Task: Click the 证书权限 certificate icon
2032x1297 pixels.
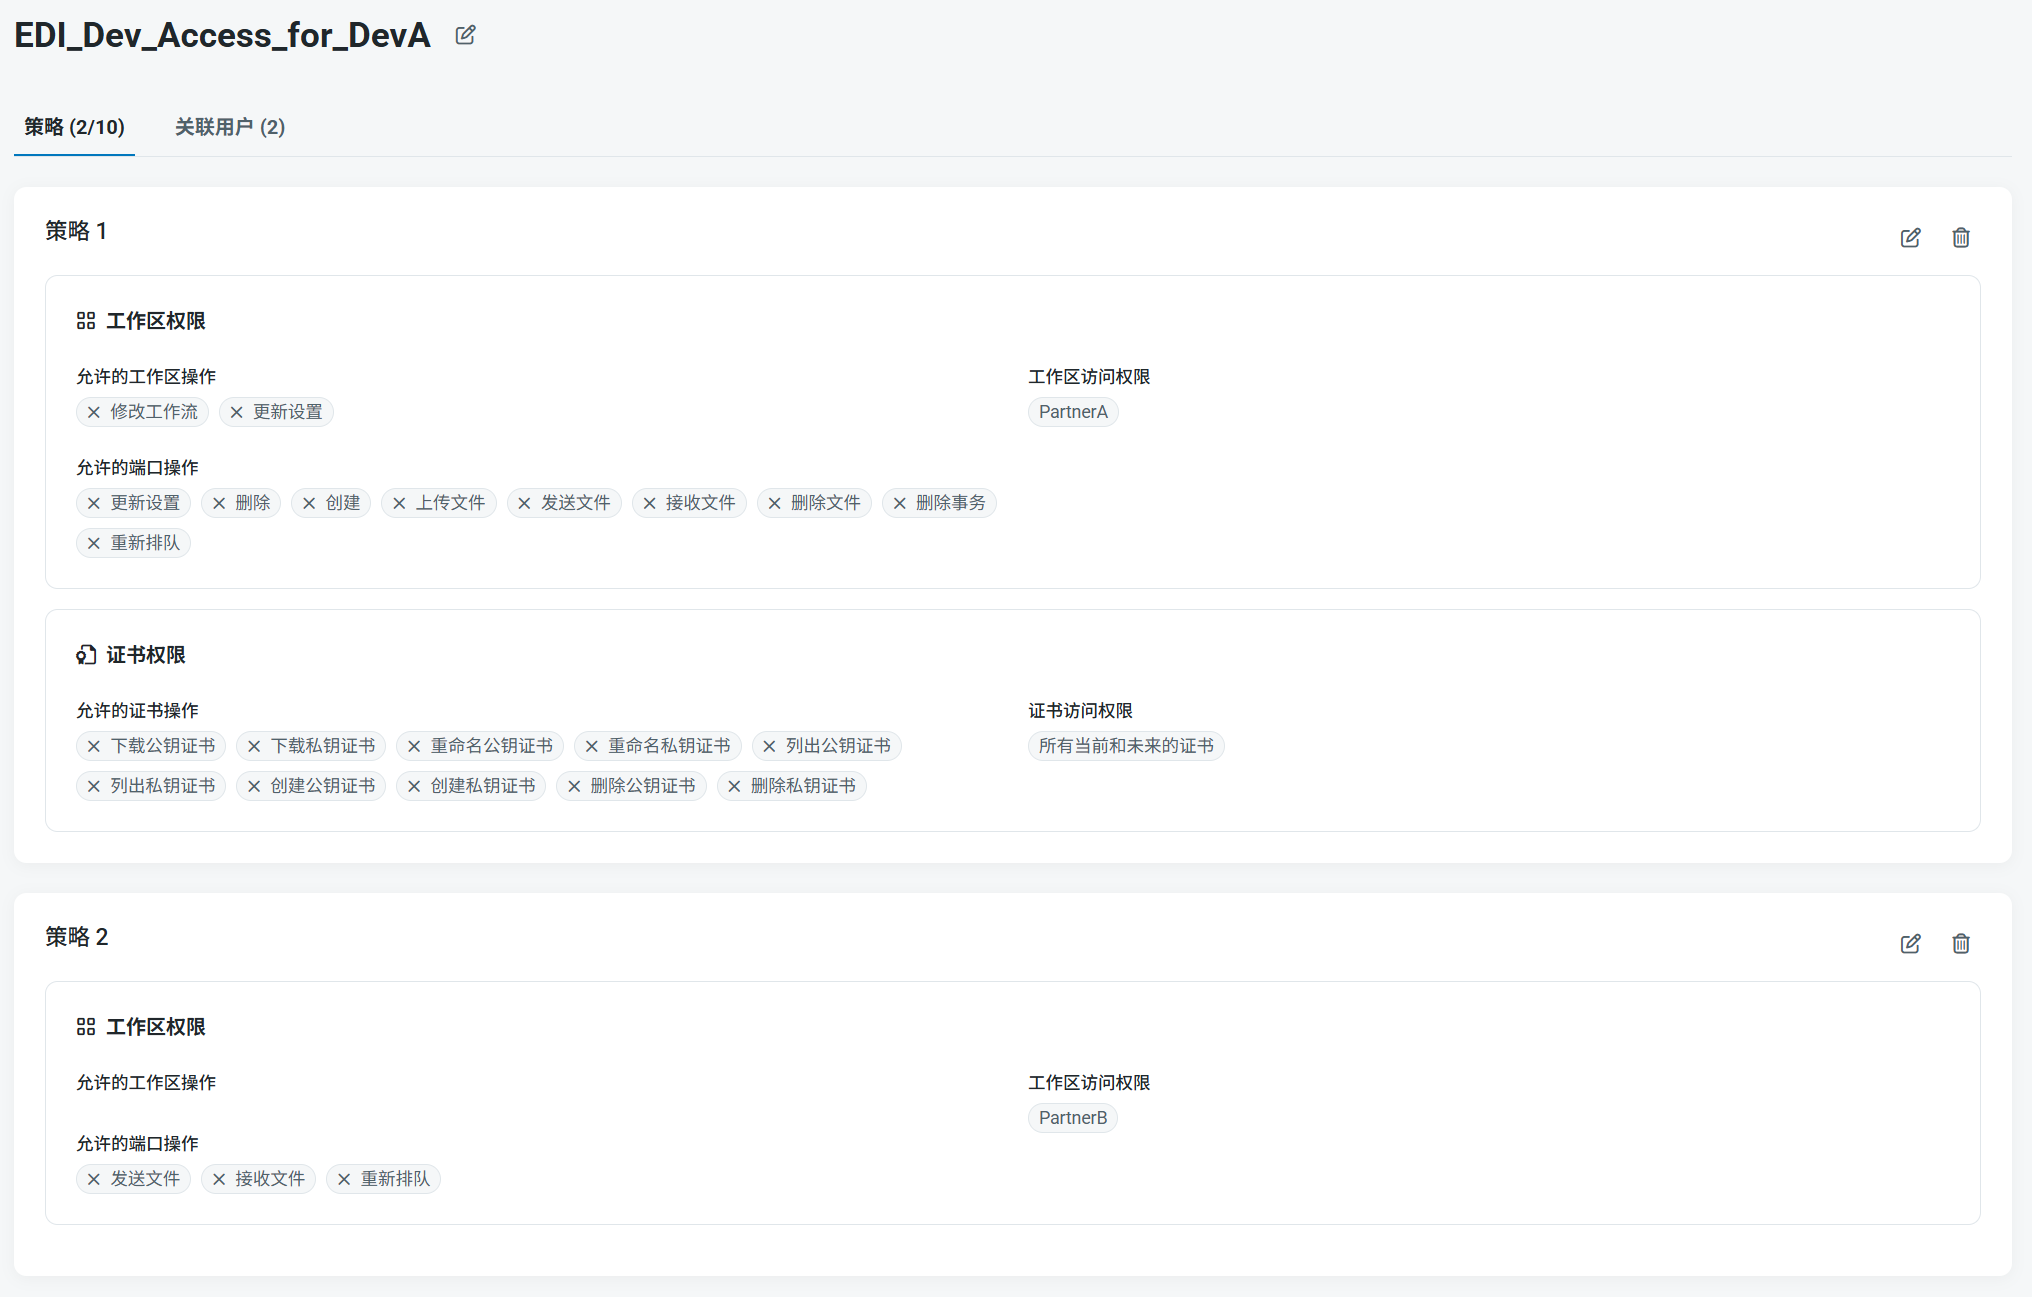Action: coord(86,655)
